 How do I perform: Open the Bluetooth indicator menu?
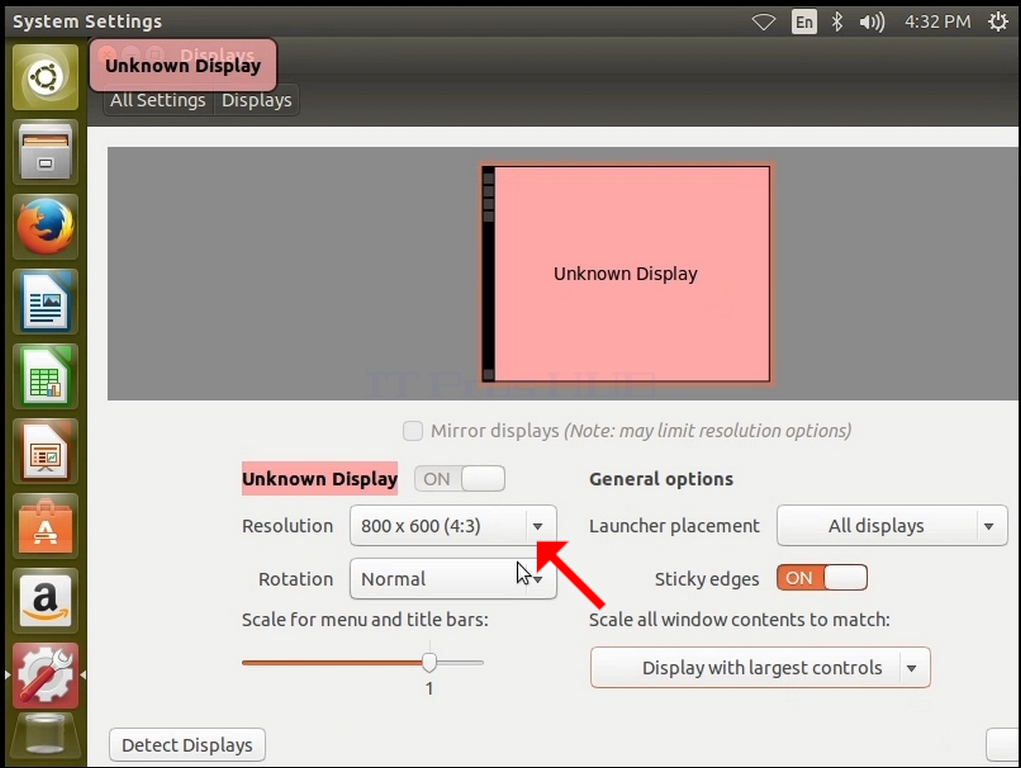coord(837,22)
